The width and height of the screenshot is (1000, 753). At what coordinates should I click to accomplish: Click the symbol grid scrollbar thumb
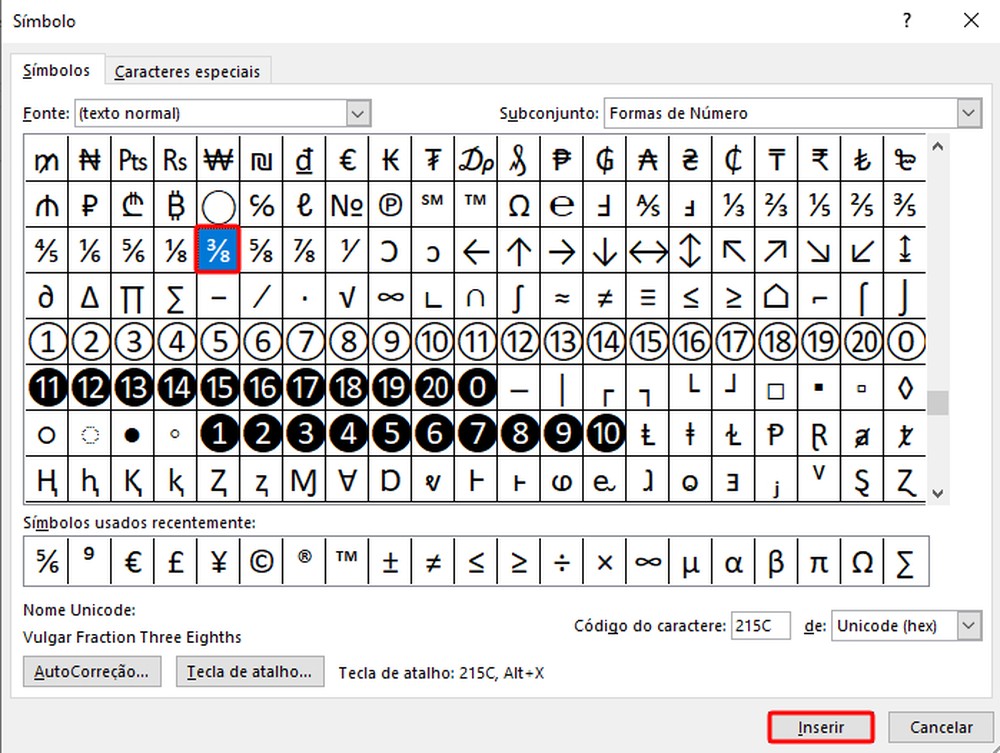click(937, 402)
